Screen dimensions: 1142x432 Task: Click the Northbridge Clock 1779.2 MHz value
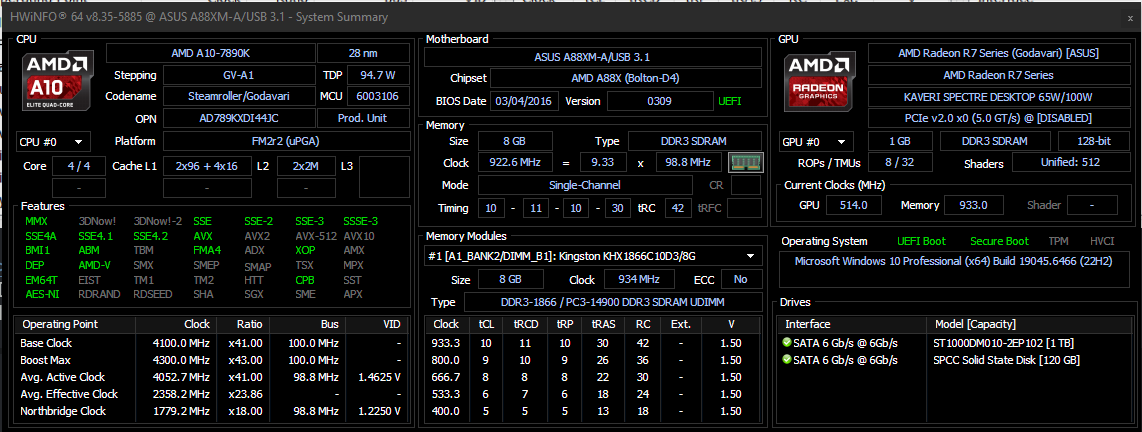click(183, 411)
